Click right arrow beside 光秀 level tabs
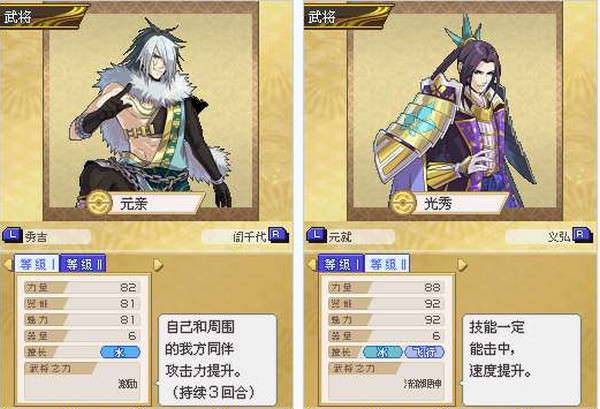 462,264
